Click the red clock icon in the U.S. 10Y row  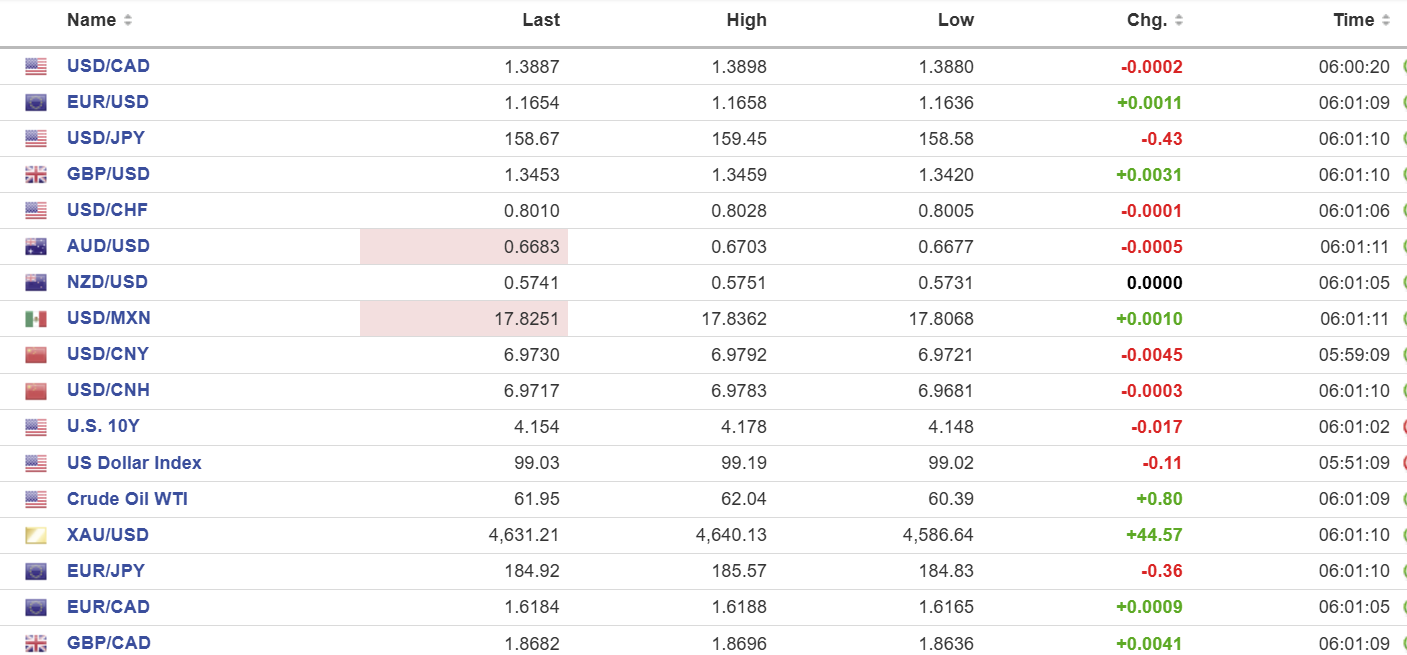(x=1404, y=427)
